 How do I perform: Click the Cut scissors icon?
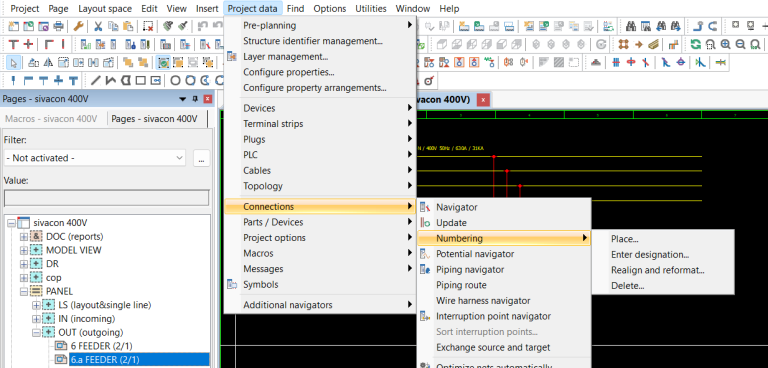point(98,26)
